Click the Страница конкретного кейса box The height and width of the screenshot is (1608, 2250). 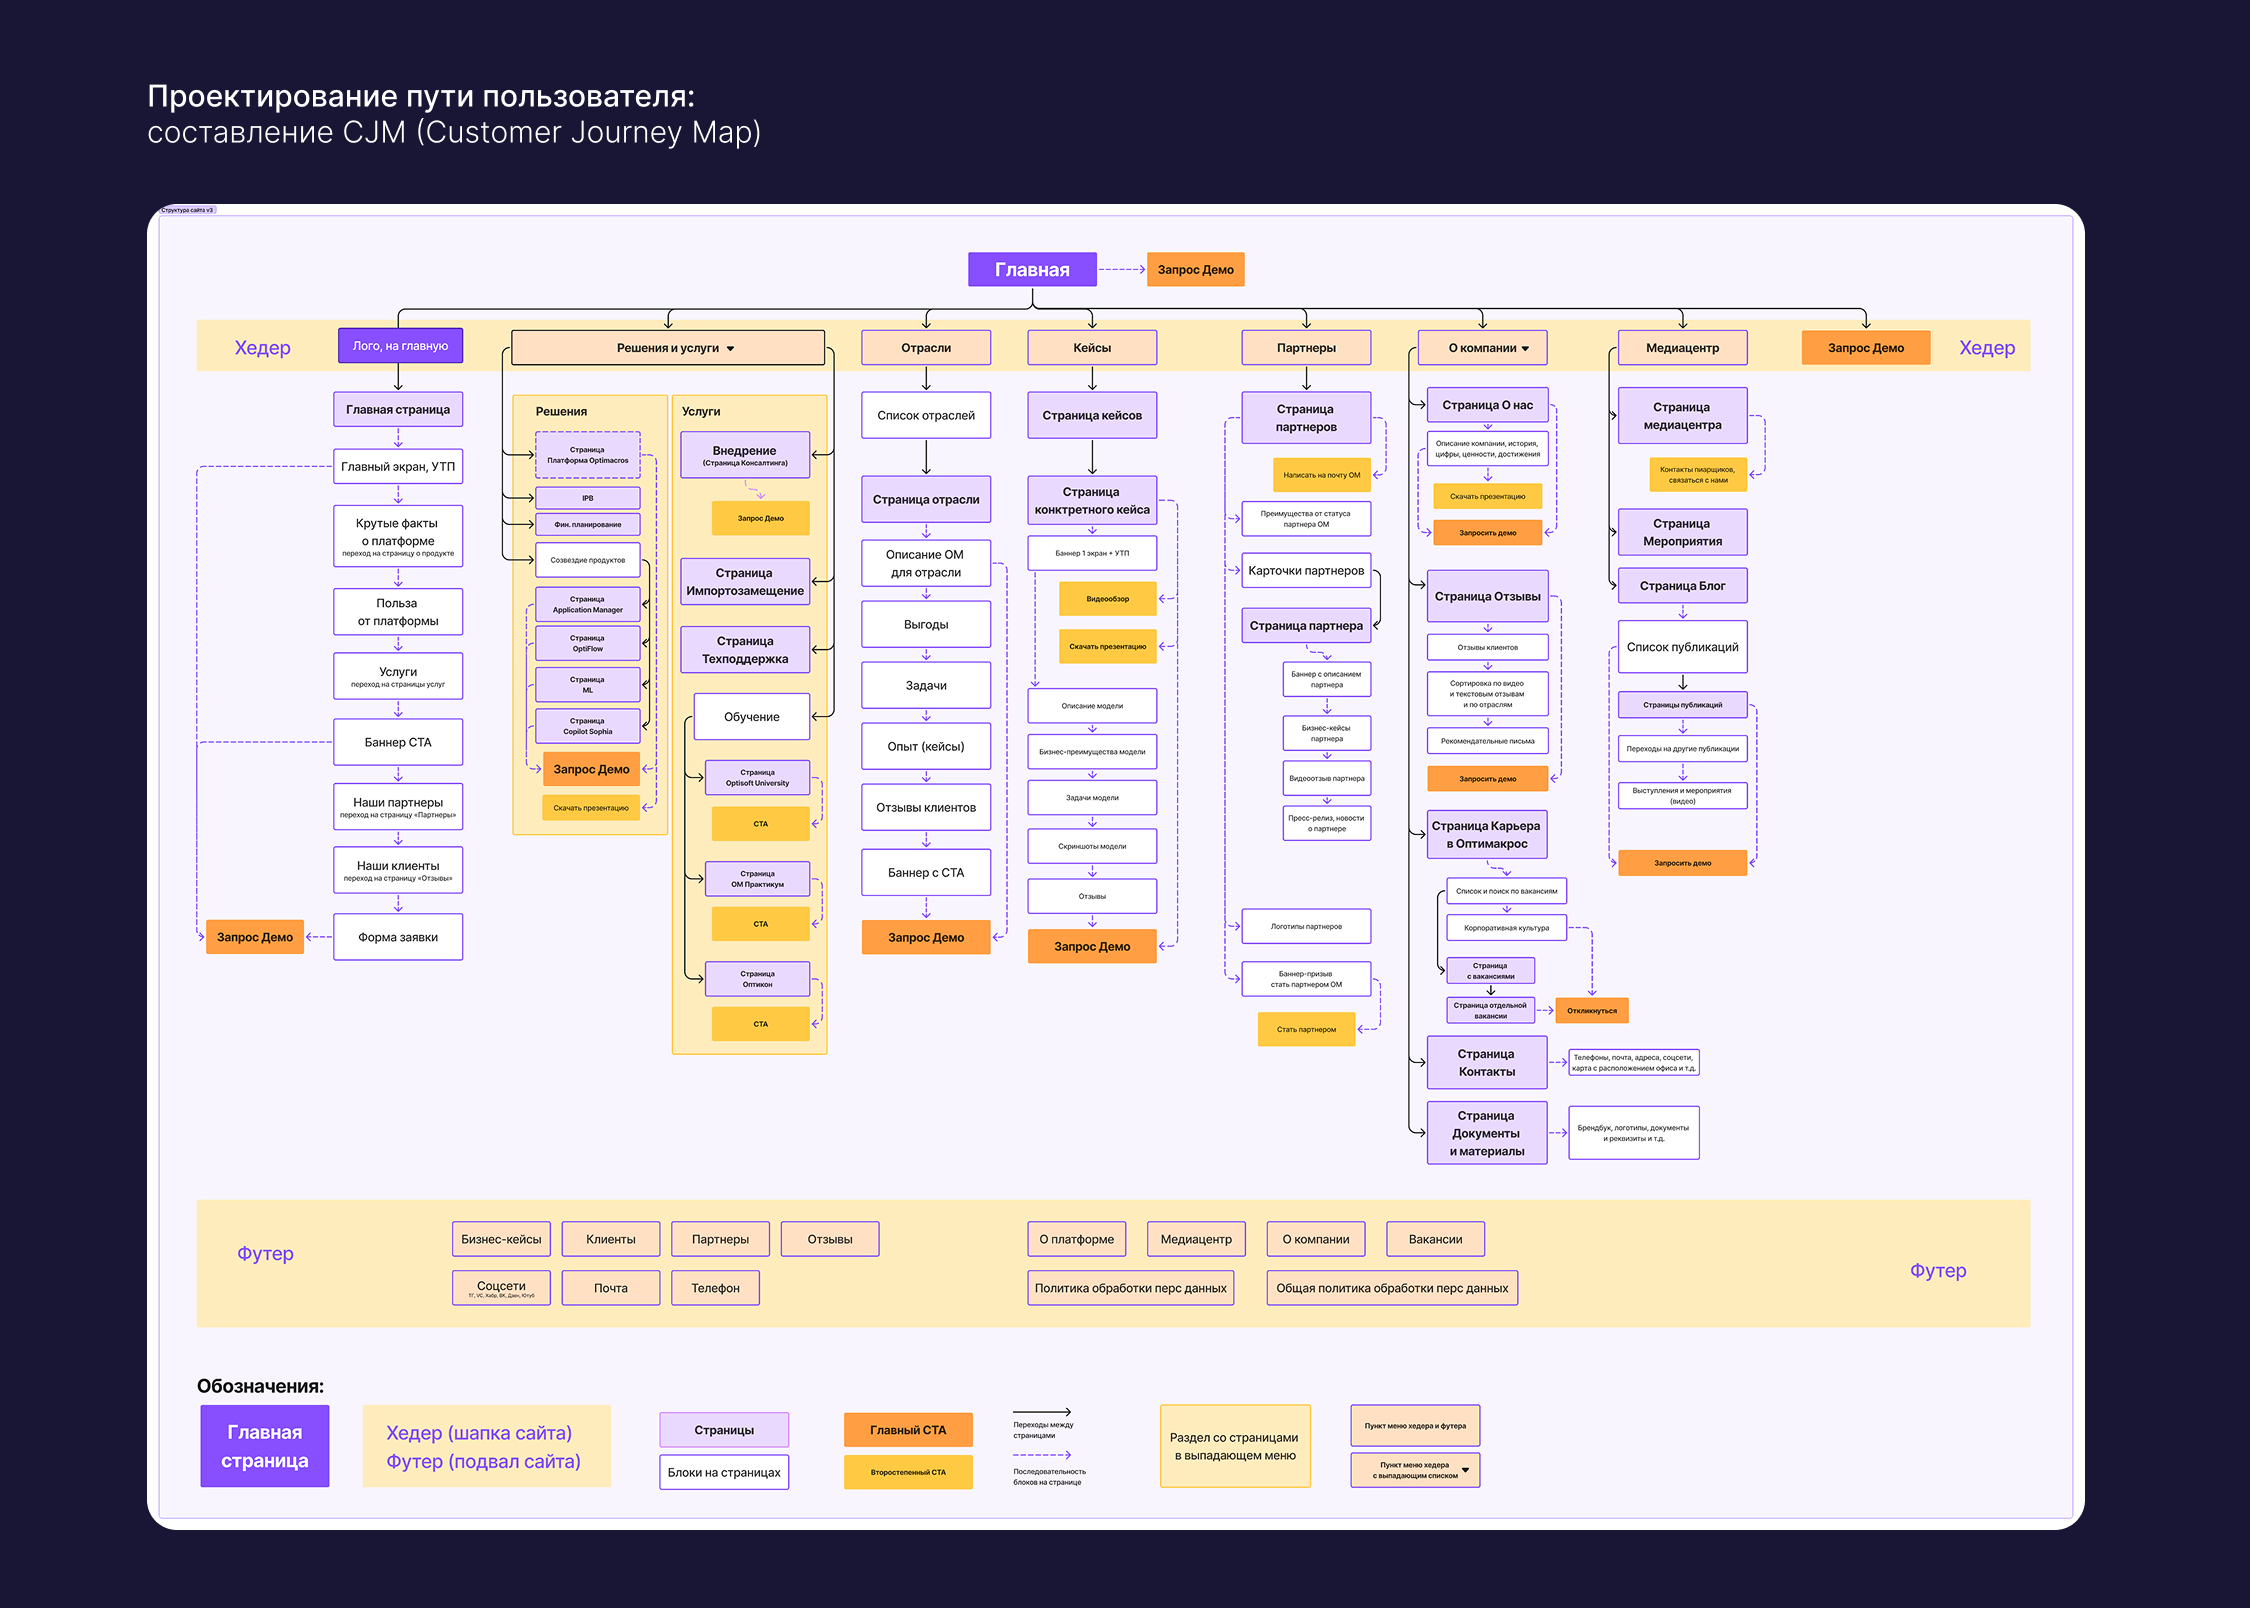pos(1092,500)
